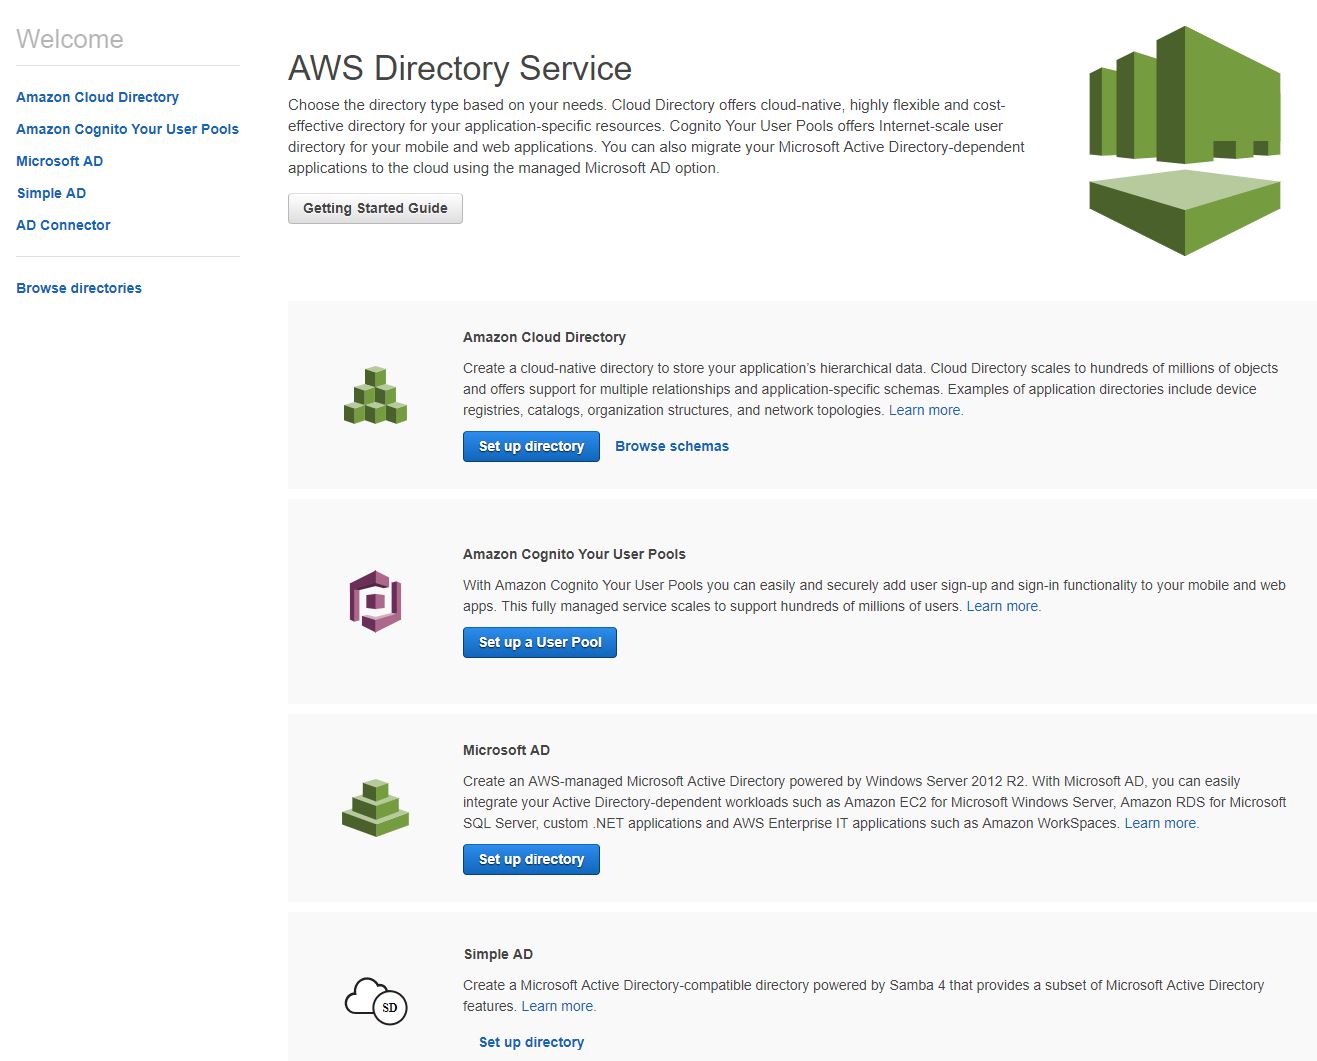Learn more about Microsoft AD

(1160, 823)
